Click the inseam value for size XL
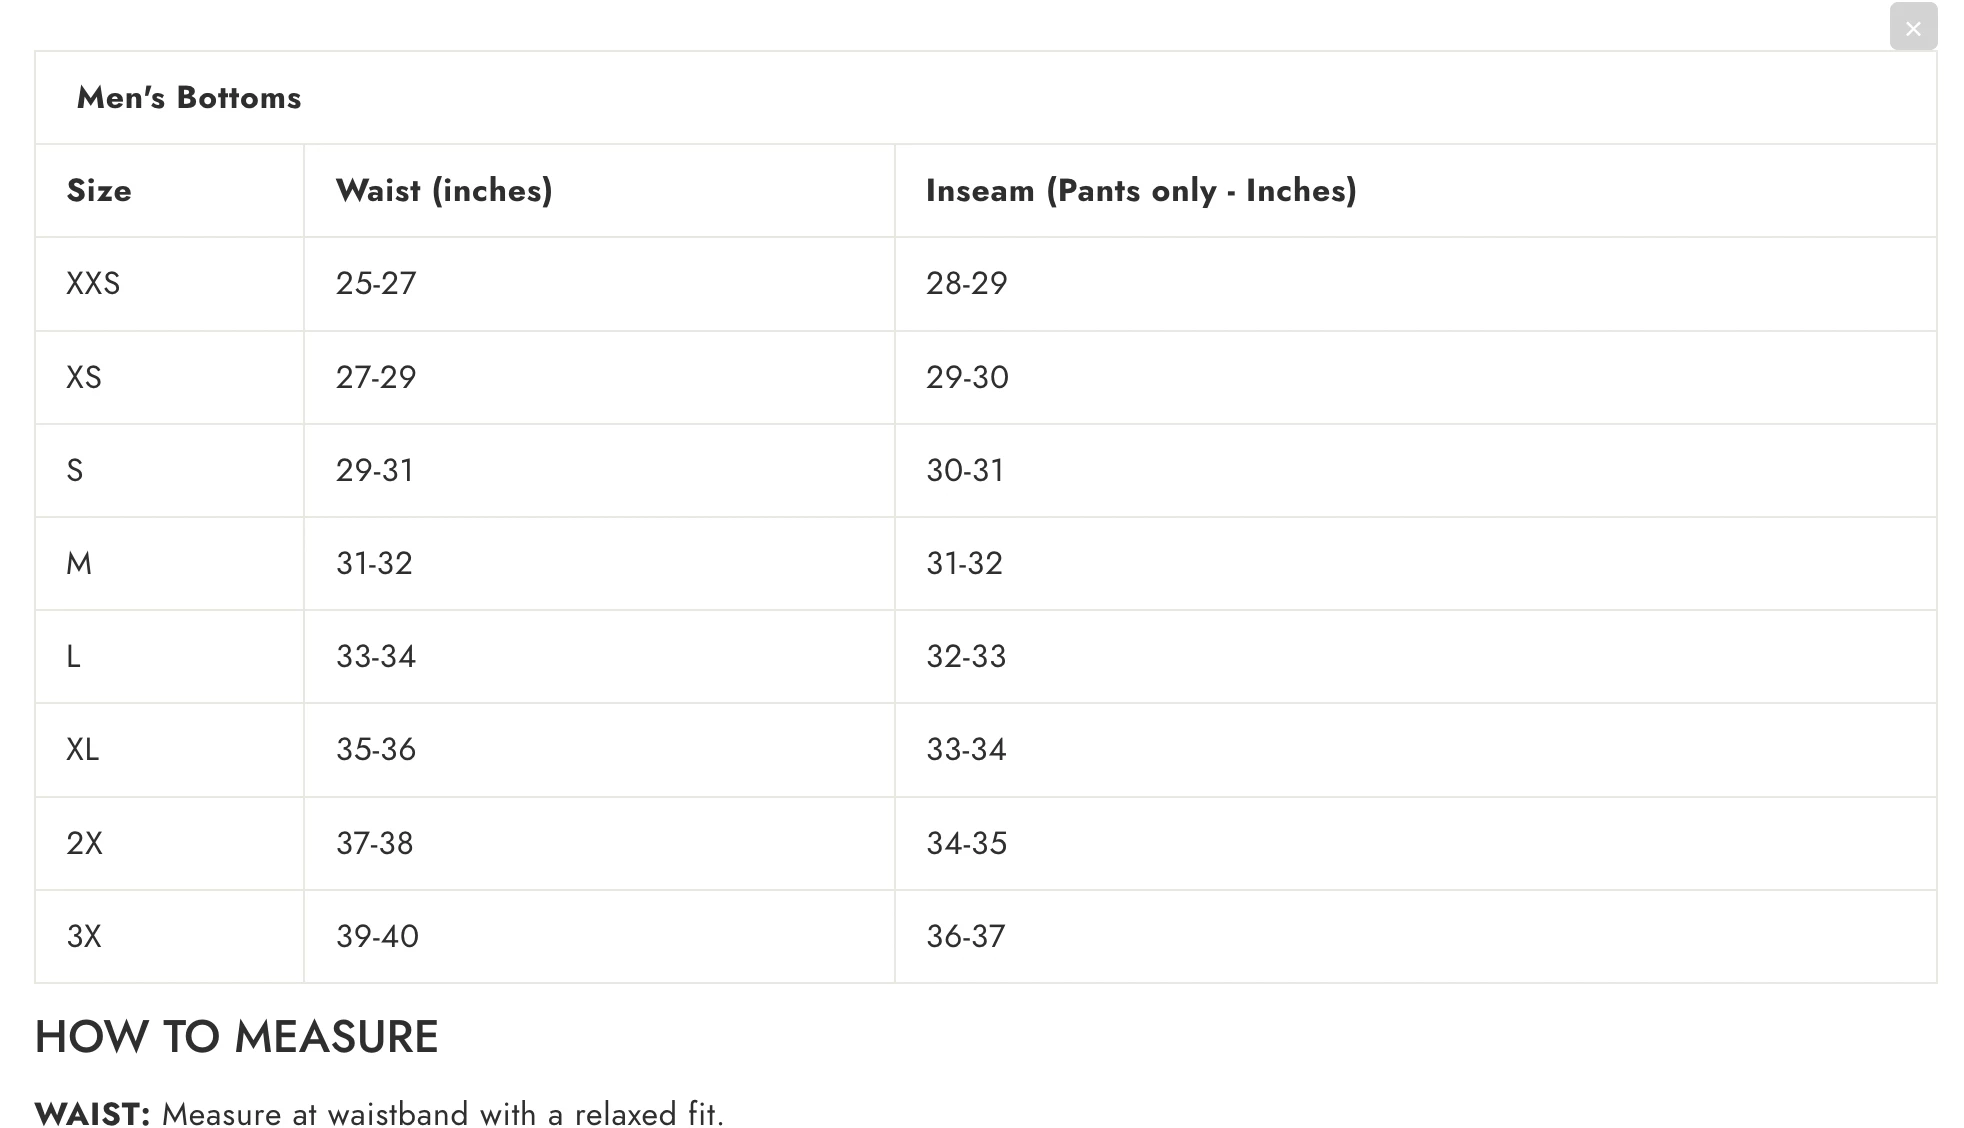 point(966,750)
